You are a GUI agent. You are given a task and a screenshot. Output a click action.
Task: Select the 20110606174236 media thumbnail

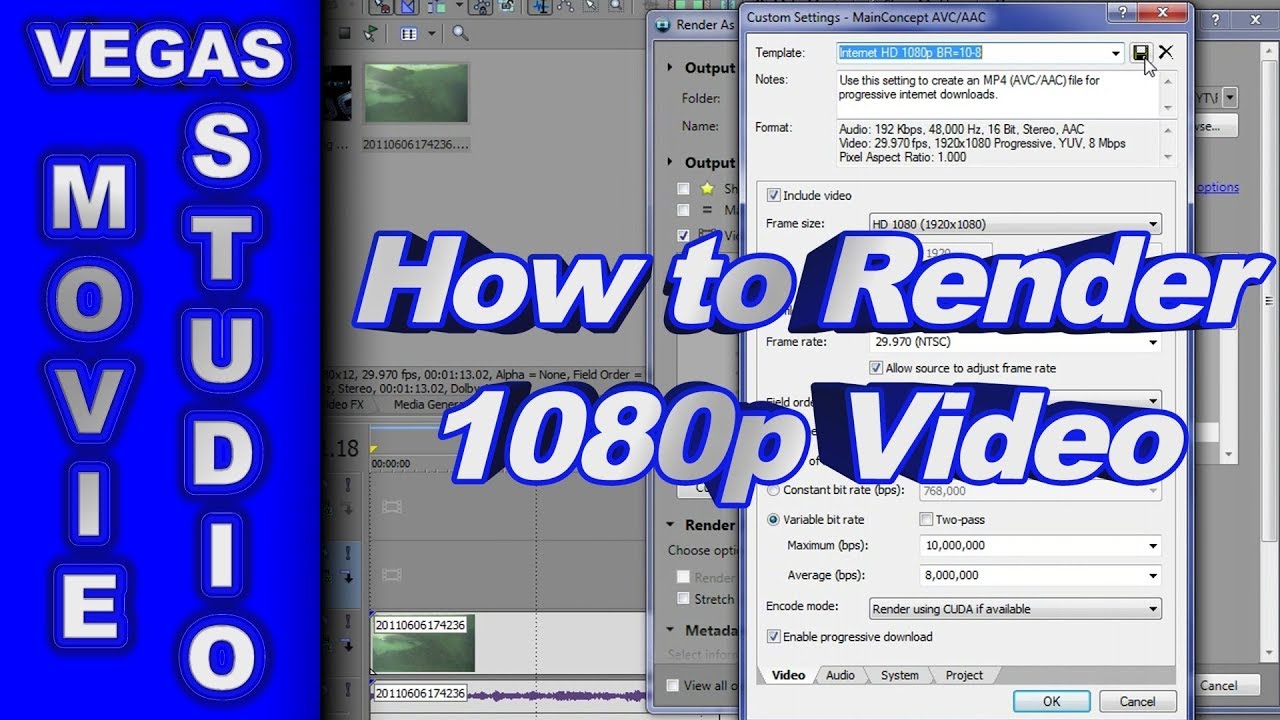click(416, 94)
